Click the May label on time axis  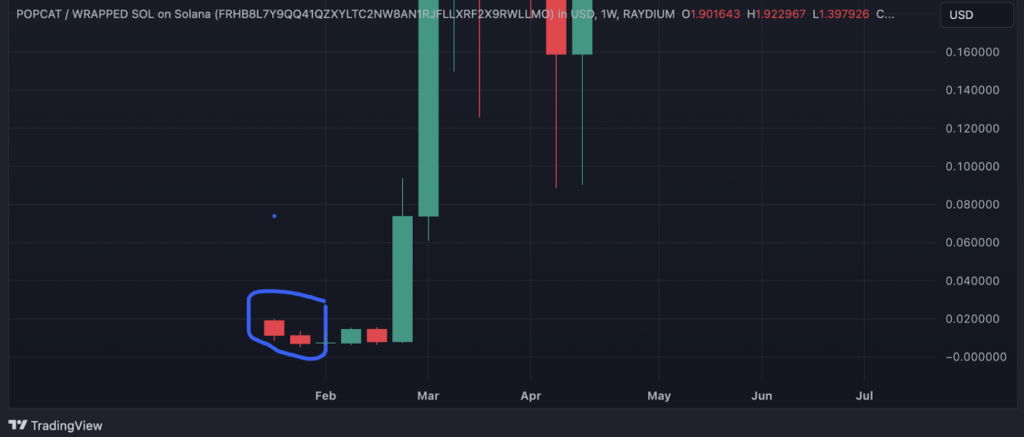coord(659,396)
